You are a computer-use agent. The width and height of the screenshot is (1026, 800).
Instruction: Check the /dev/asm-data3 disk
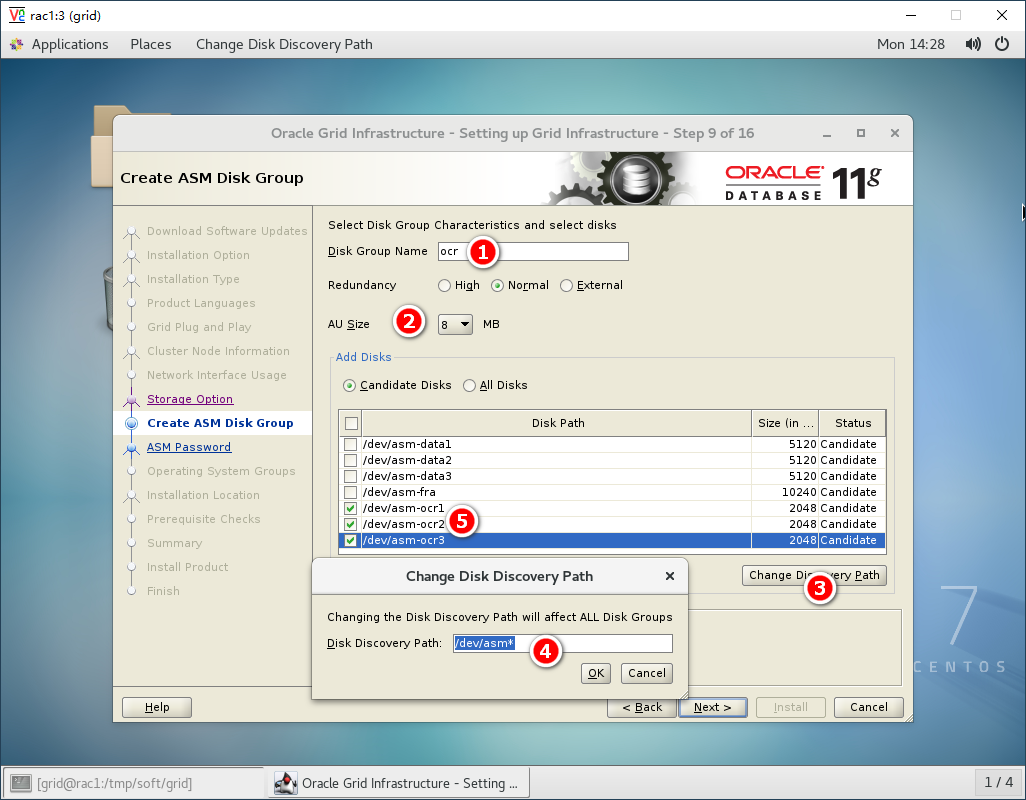(351, 476)
